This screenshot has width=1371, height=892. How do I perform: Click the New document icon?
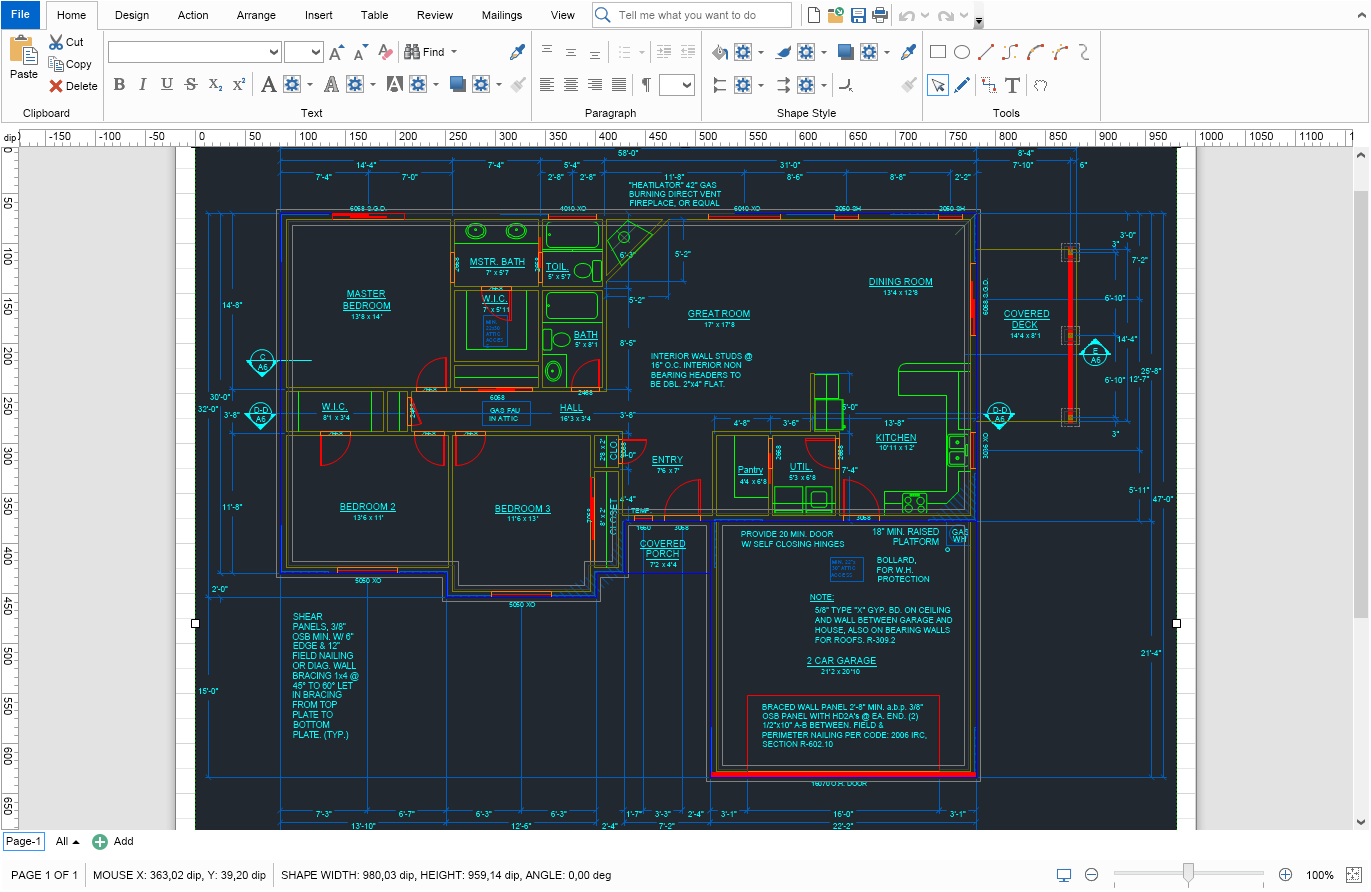click(814, 15)
